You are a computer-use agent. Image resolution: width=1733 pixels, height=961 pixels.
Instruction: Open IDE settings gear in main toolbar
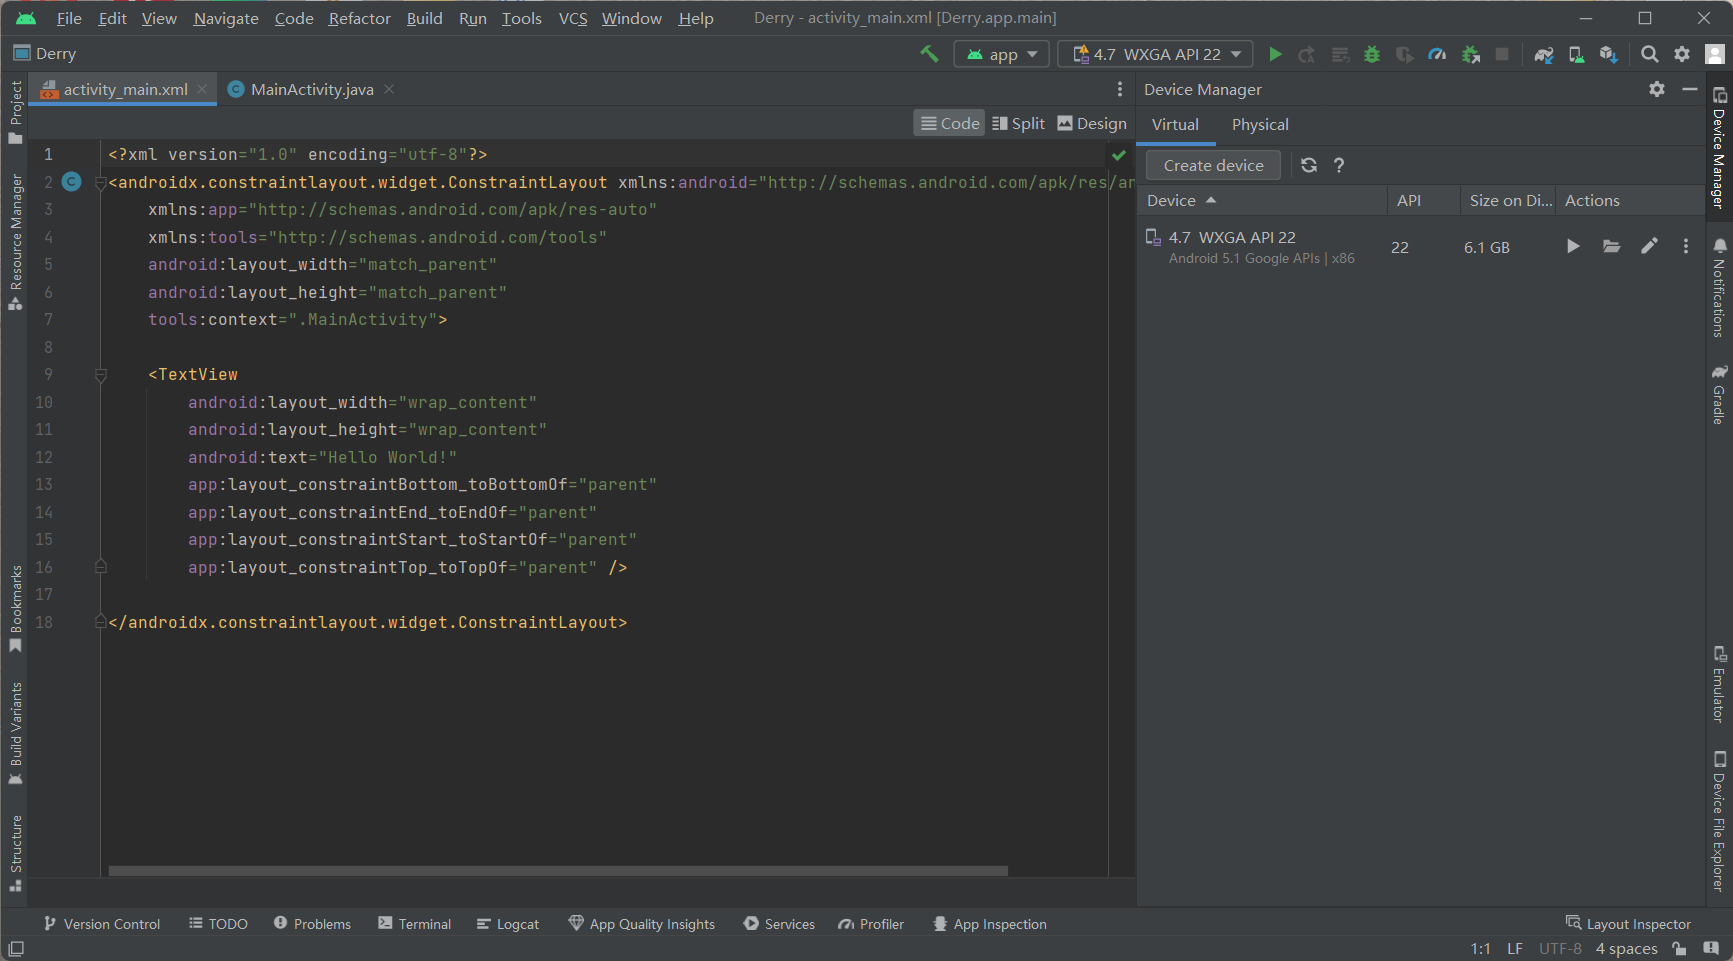(1682, 54)
